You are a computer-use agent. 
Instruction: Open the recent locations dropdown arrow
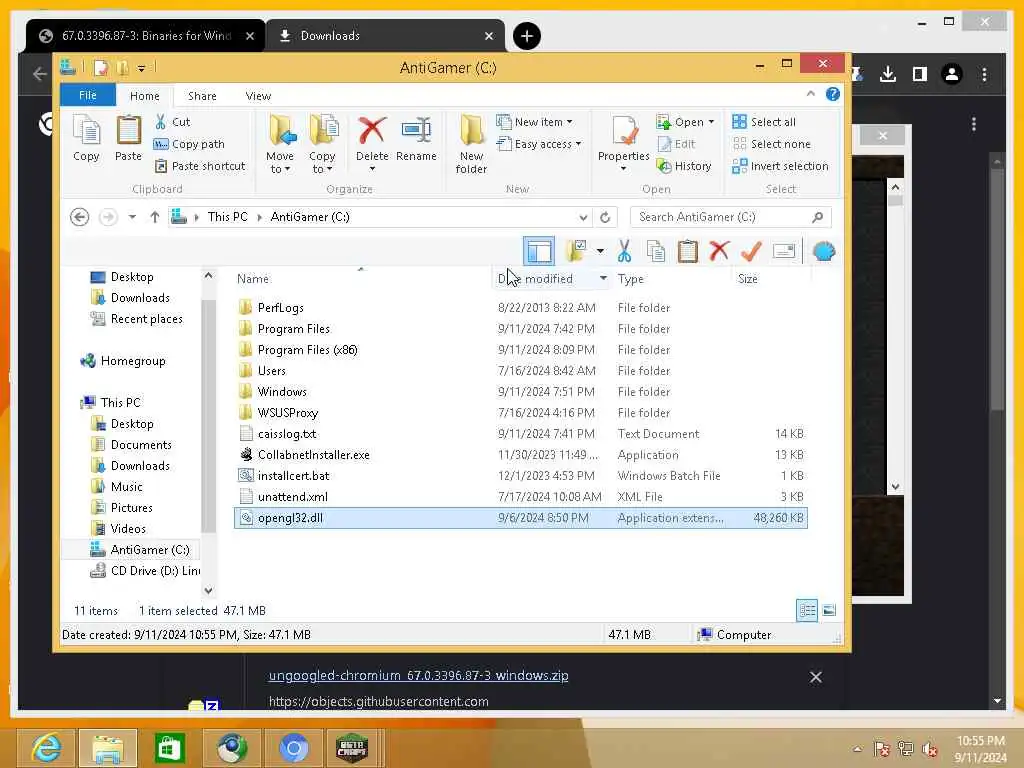pyautogui.click(x=132, y=217)
